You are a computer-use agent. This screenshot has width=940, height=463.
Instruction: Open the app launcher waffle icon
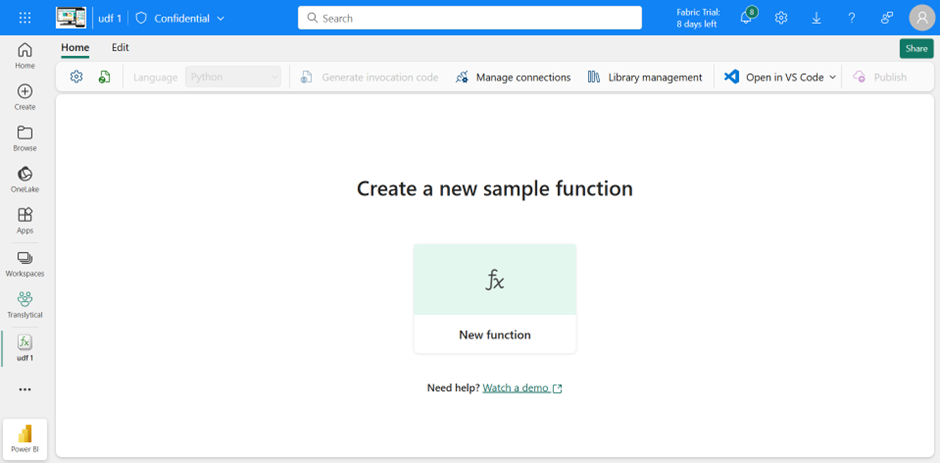(25, 18)
